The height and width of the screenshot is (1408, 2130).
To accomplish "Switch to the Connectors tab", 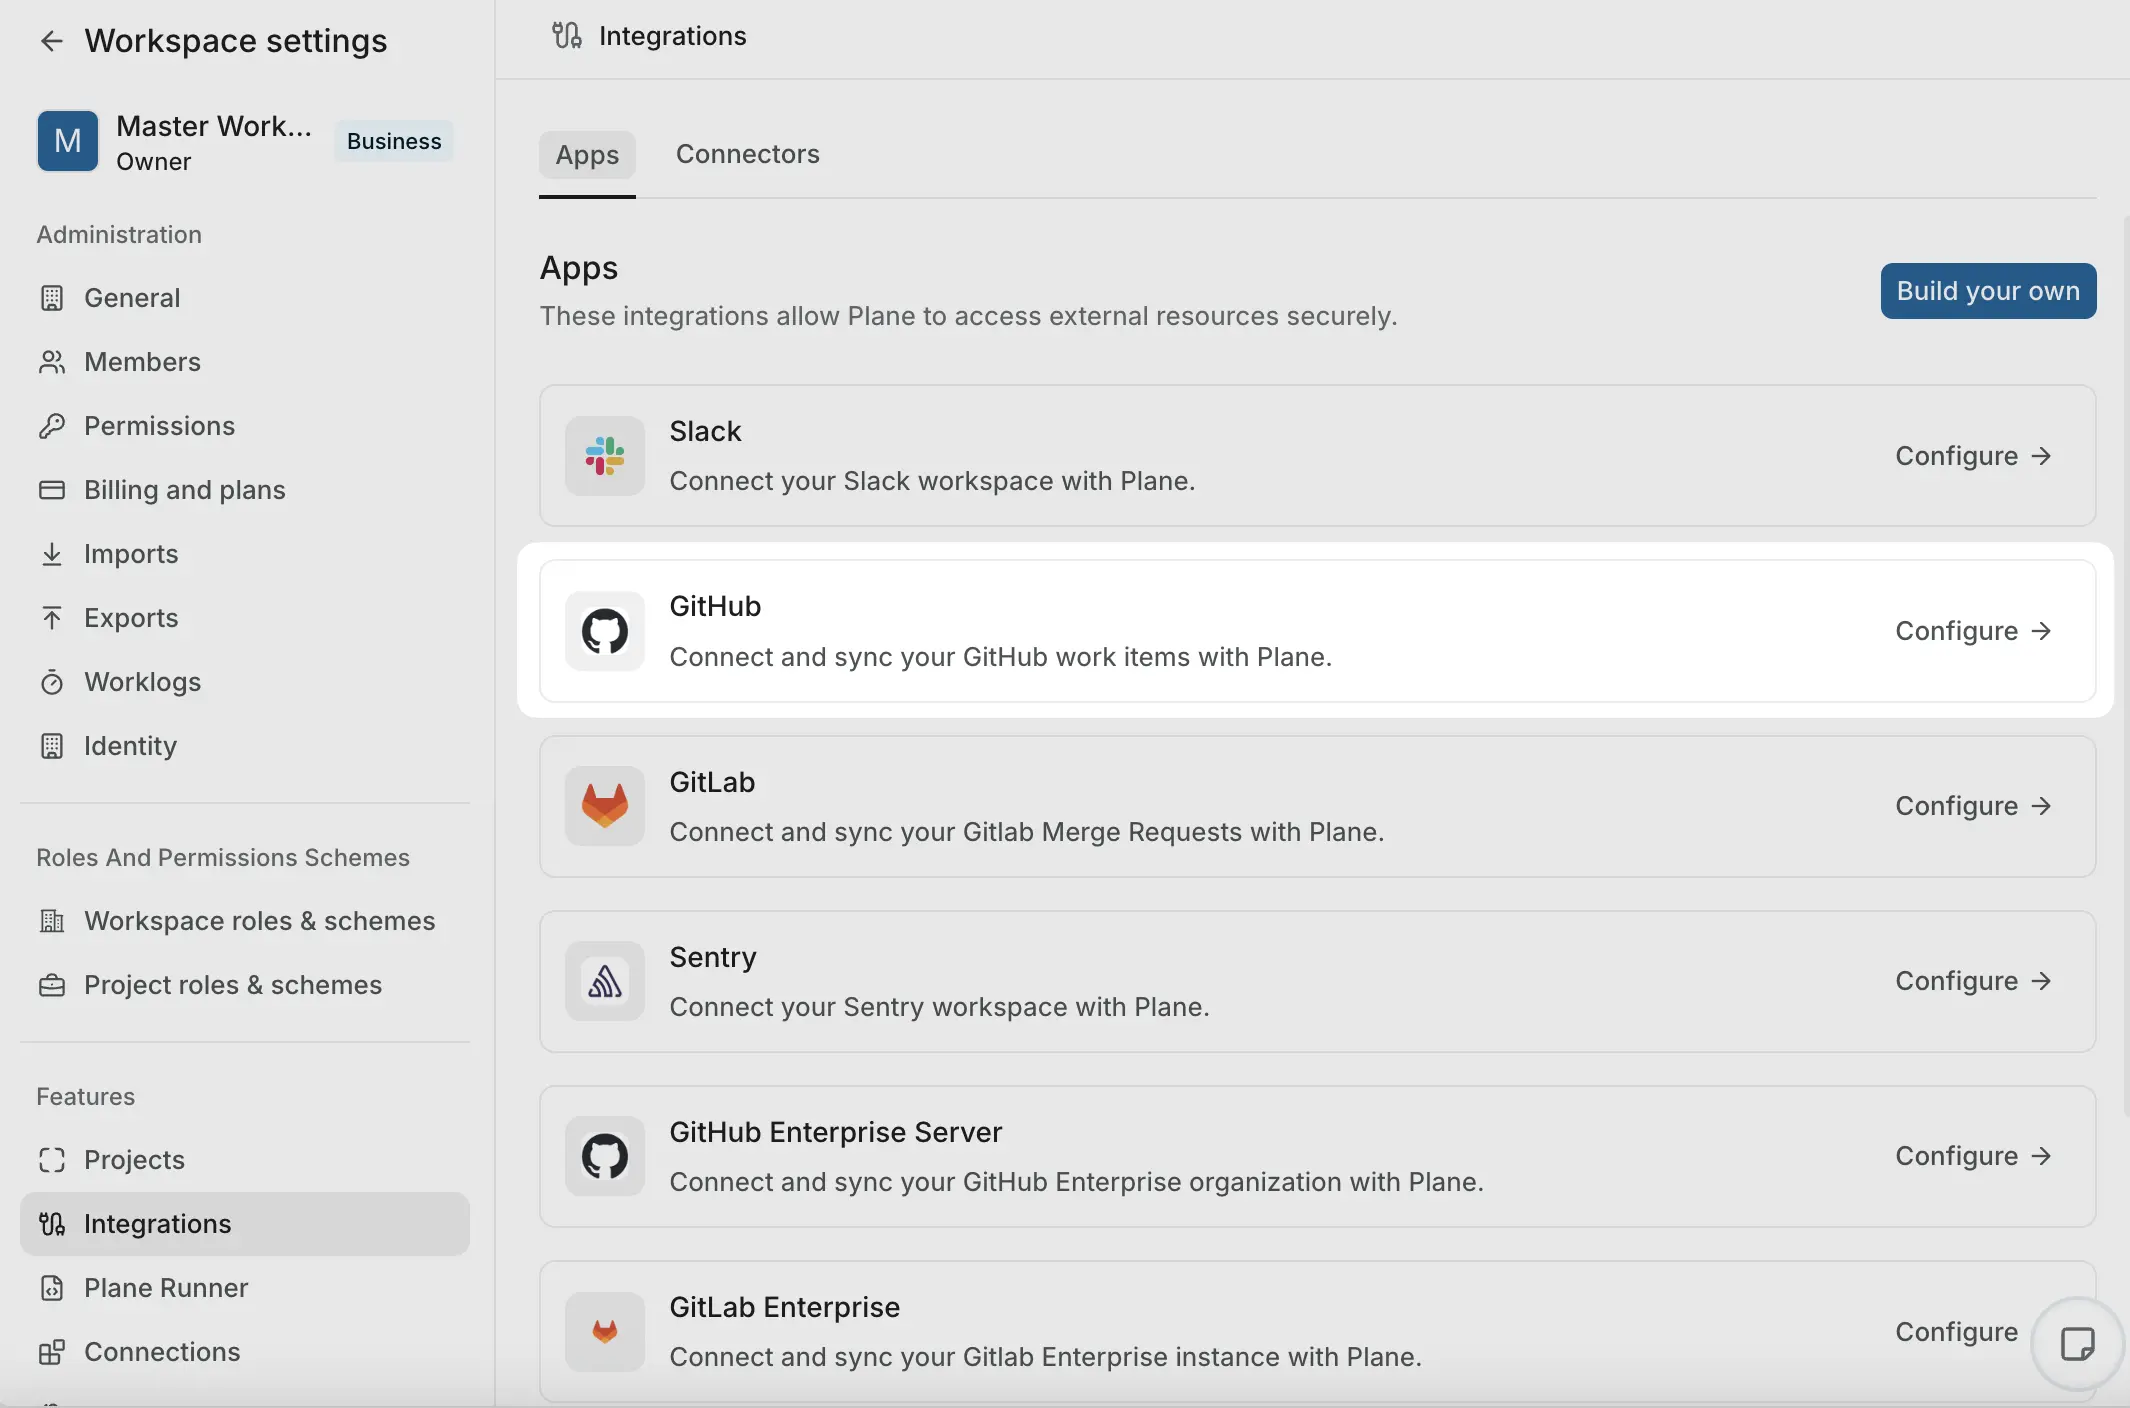I will (x=748, y=154).
